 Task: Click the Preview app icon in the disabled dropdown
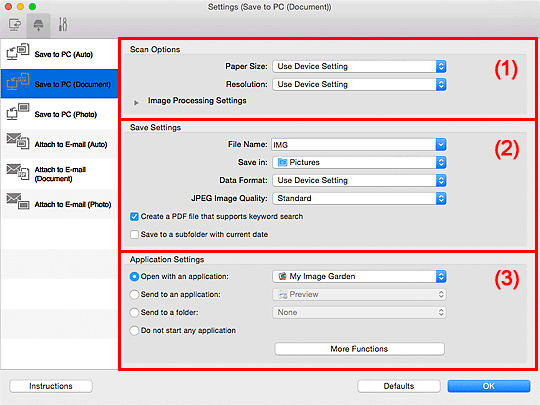click(283, 294)
